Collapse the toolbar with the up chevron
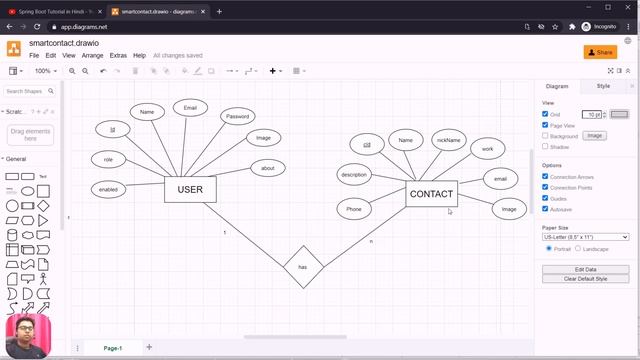640x360 pixels. pyautogui.click(x=628, y=71)
